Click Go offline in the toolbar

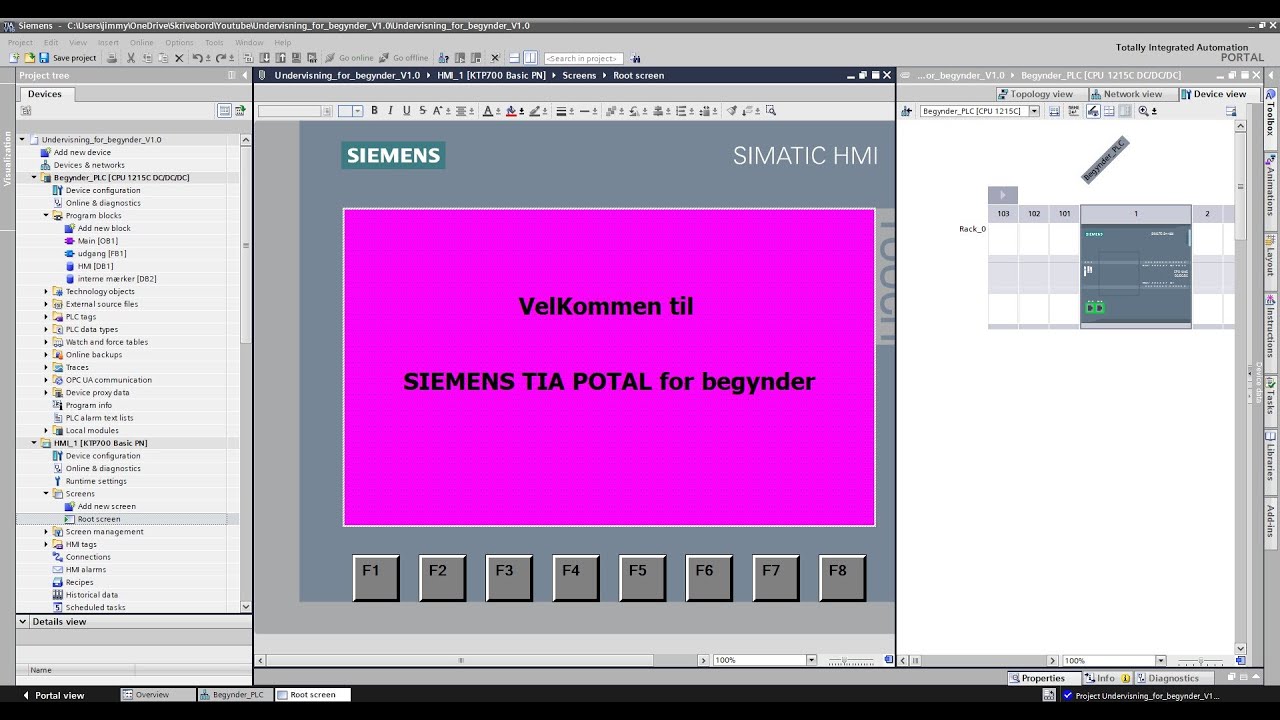click(x=403, y=58)
